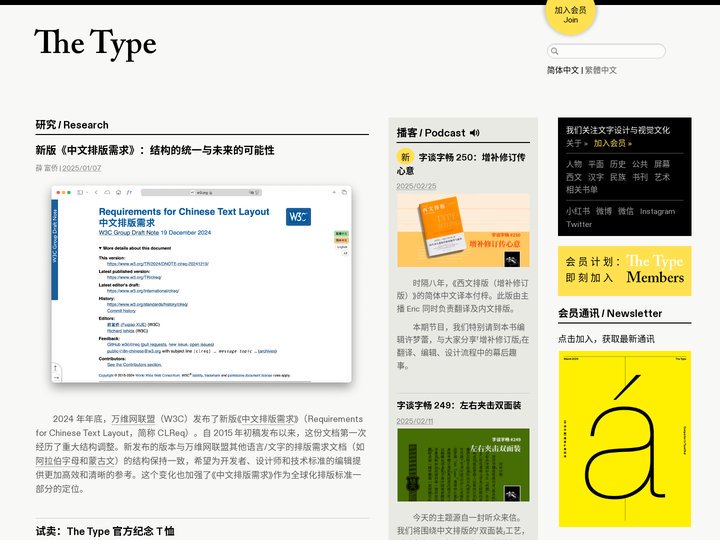Click The Type site logo

pos(96,44)
